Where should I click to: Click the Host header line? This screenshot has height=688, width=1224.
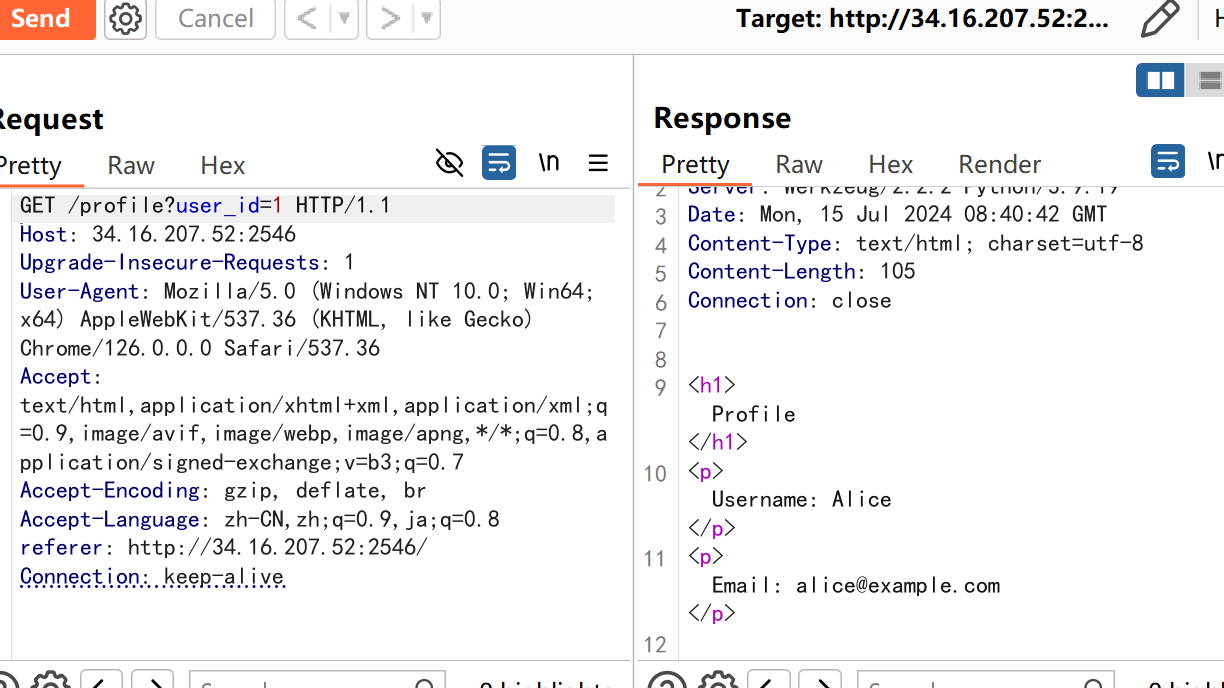pos(158,234)
